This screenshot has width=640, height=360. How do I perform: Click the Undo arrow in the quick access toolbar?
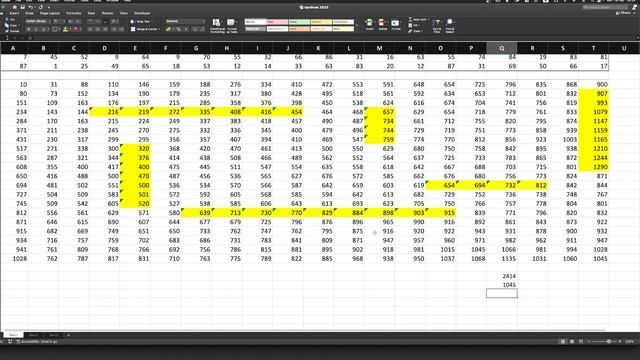pos(31,7)
